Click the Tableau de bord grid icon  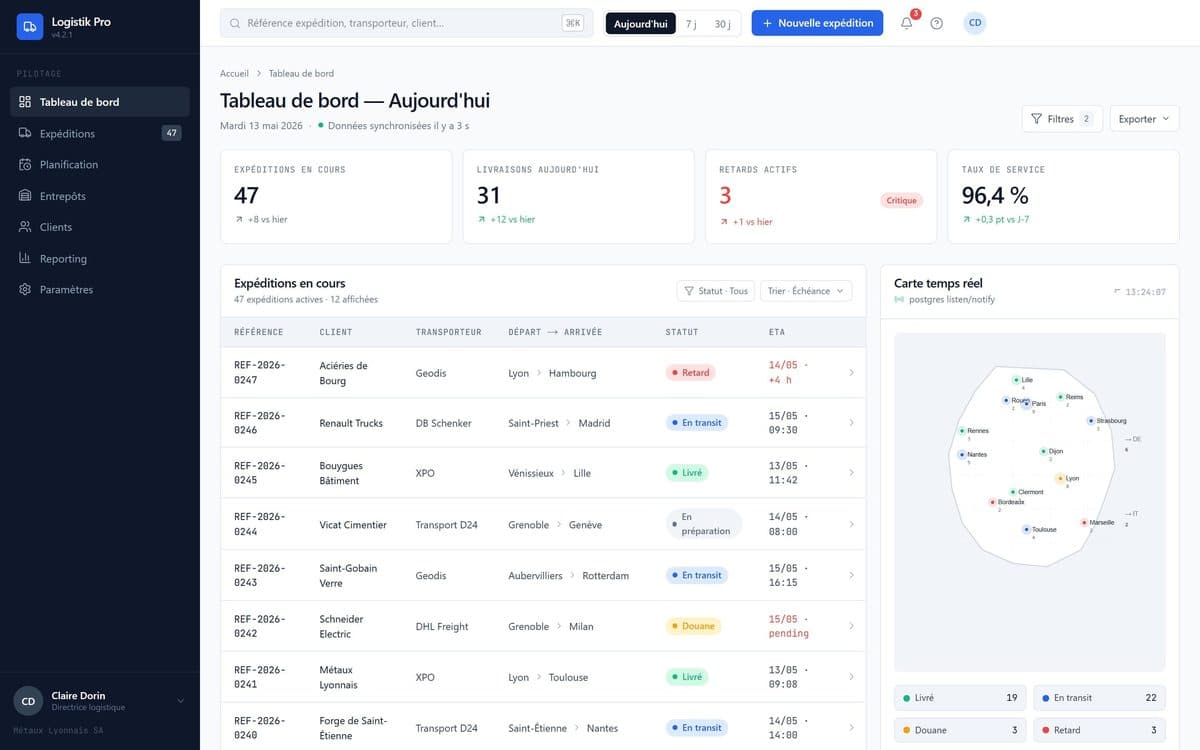point(25,102)
